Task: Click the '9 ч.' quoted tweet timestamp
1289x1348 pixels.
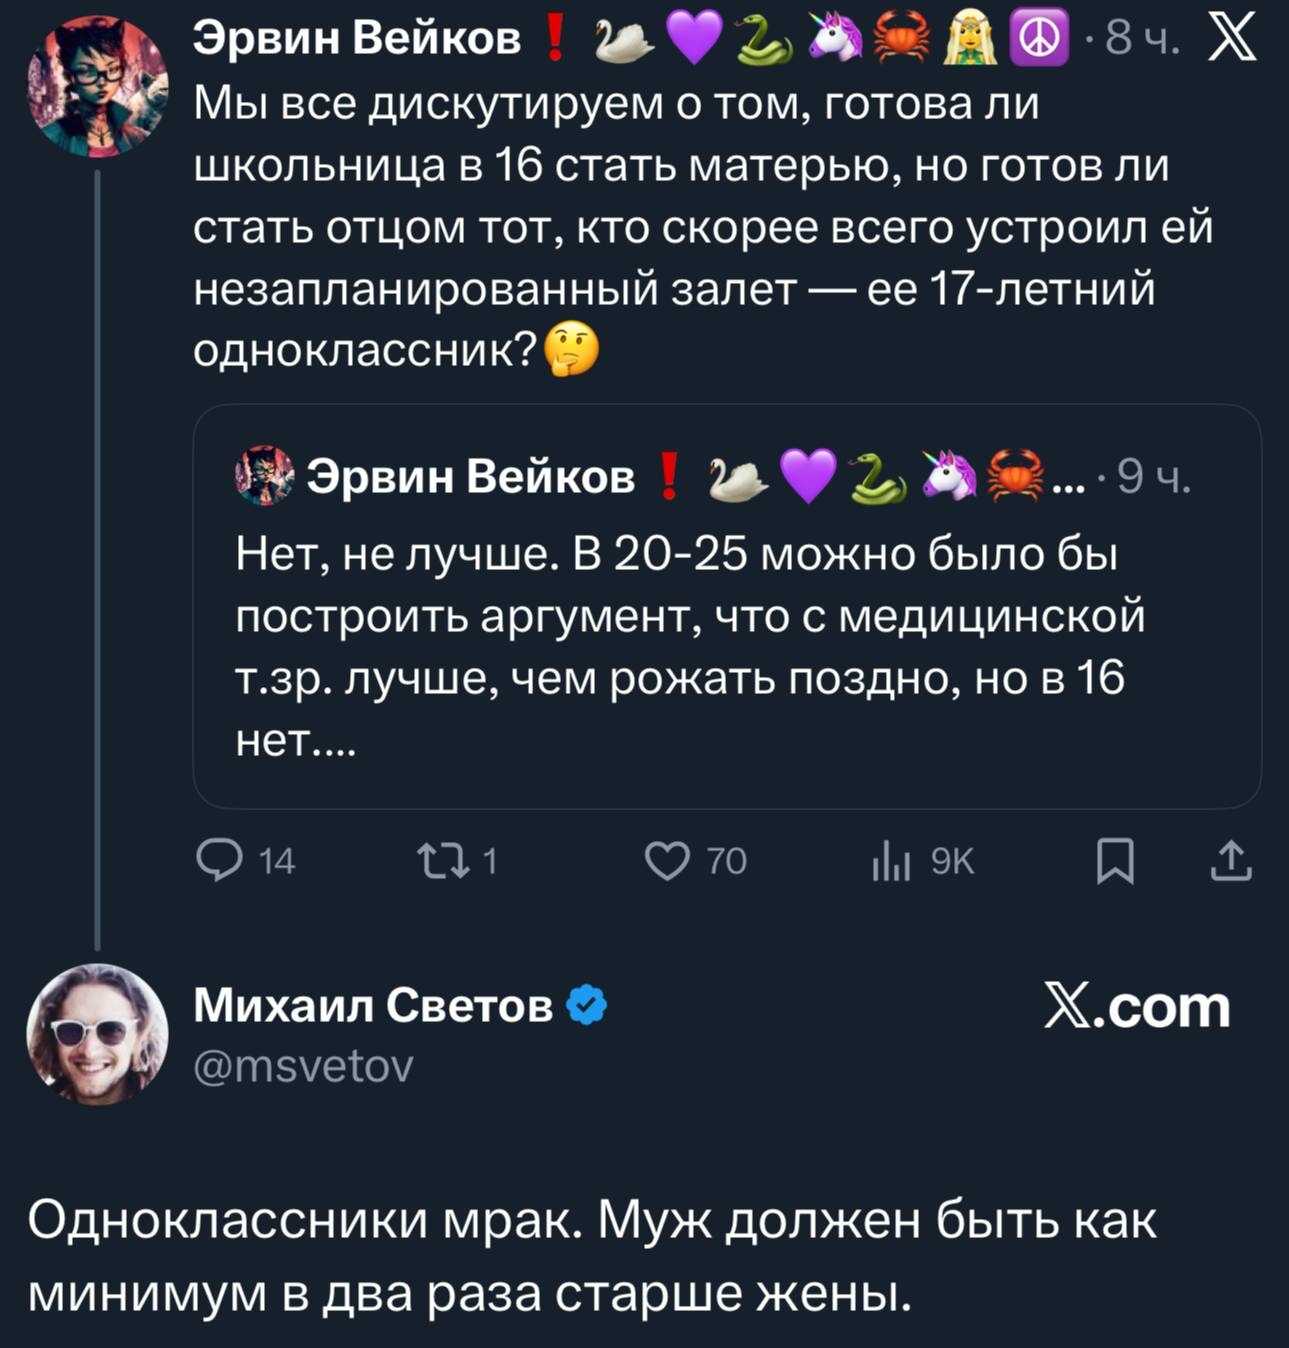Action: pos(1153,477)
